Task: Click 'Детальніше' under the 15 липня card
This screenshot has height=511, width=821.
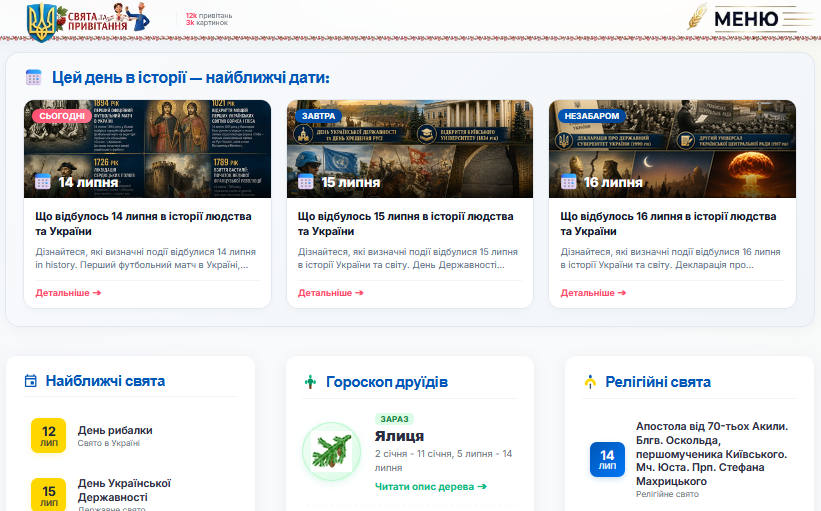Action: (x=331, y=293)
